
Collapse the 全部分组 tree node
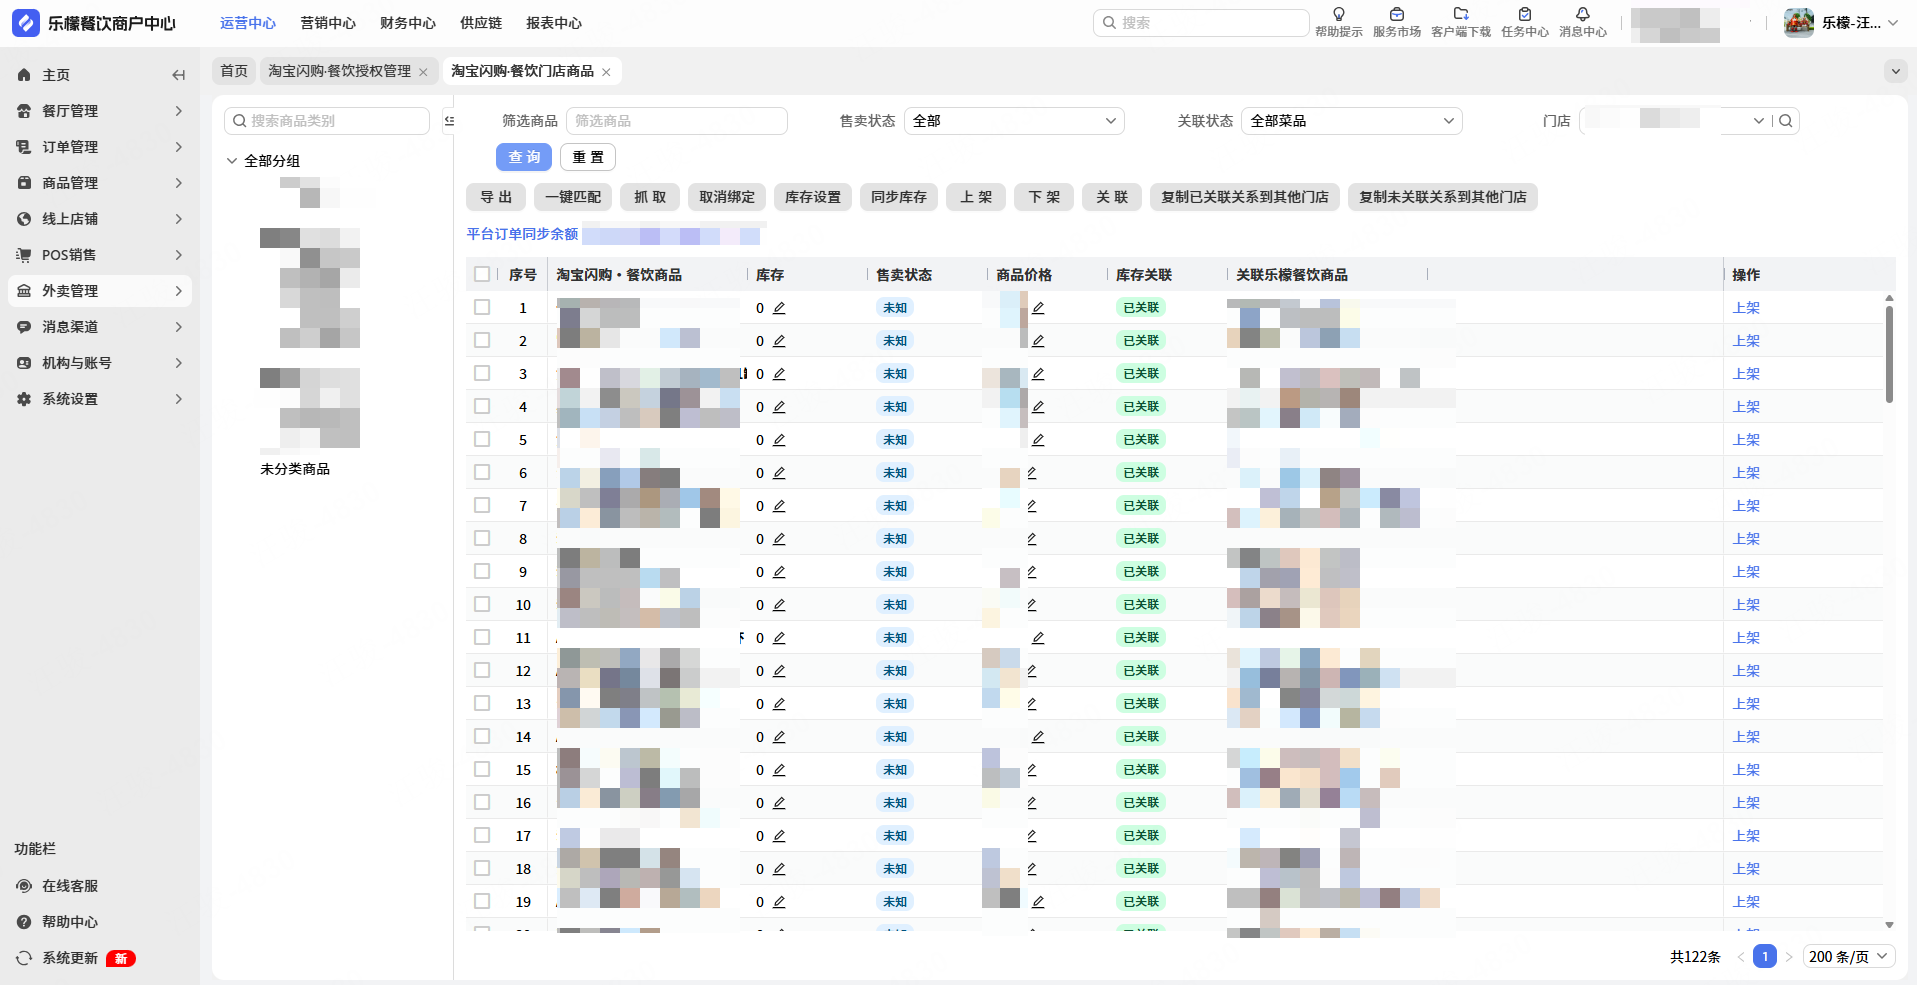pos(232,161)
